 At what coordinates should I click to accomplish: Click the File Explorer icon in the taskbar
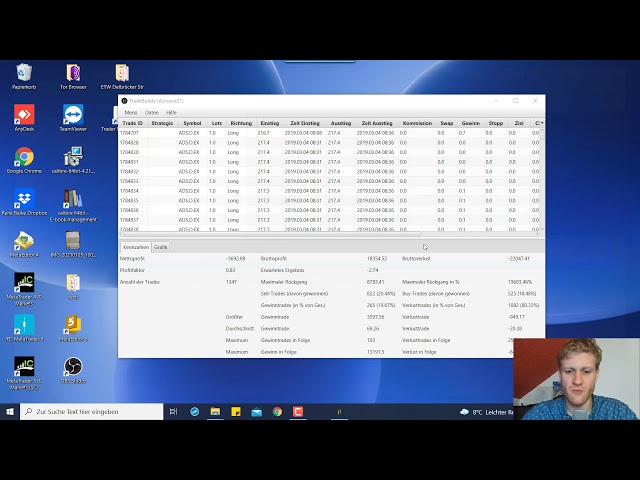(x=215, y=411)
